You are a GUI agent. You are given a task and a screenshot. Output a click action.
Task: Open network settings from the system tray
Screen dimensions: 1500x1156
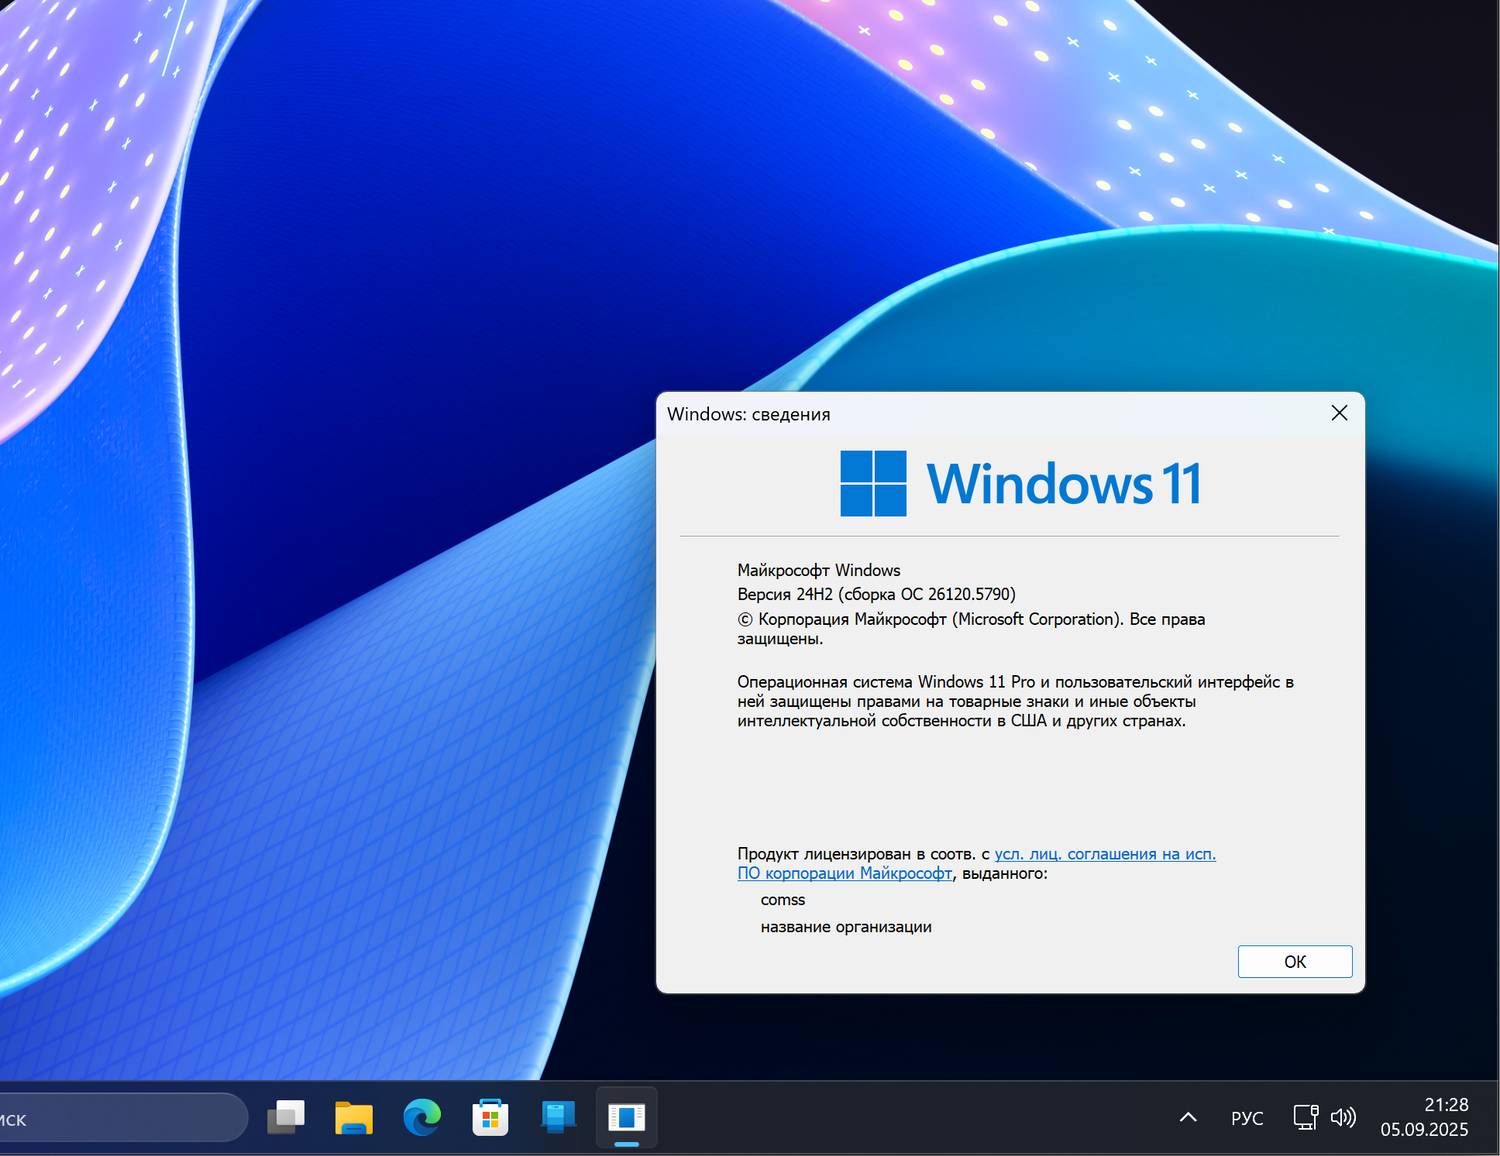click(1304, 1117)
